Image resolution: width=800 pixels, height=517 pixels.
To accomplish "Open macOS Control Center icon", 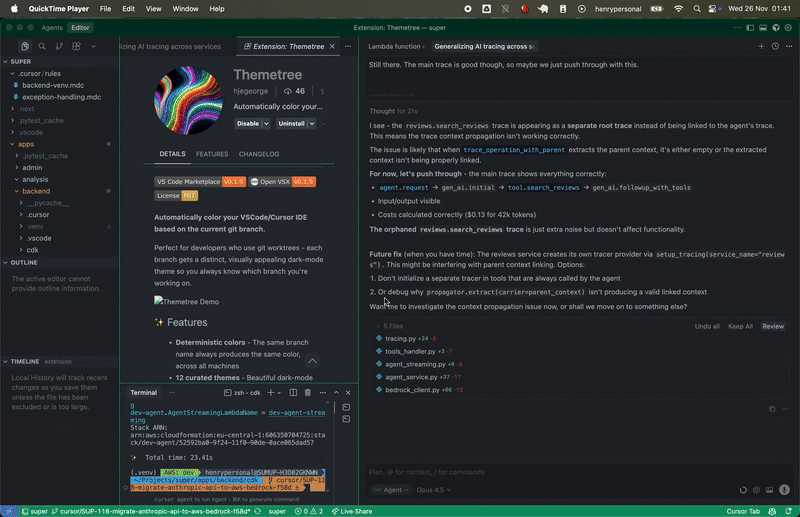I will [x=712, y=9].
